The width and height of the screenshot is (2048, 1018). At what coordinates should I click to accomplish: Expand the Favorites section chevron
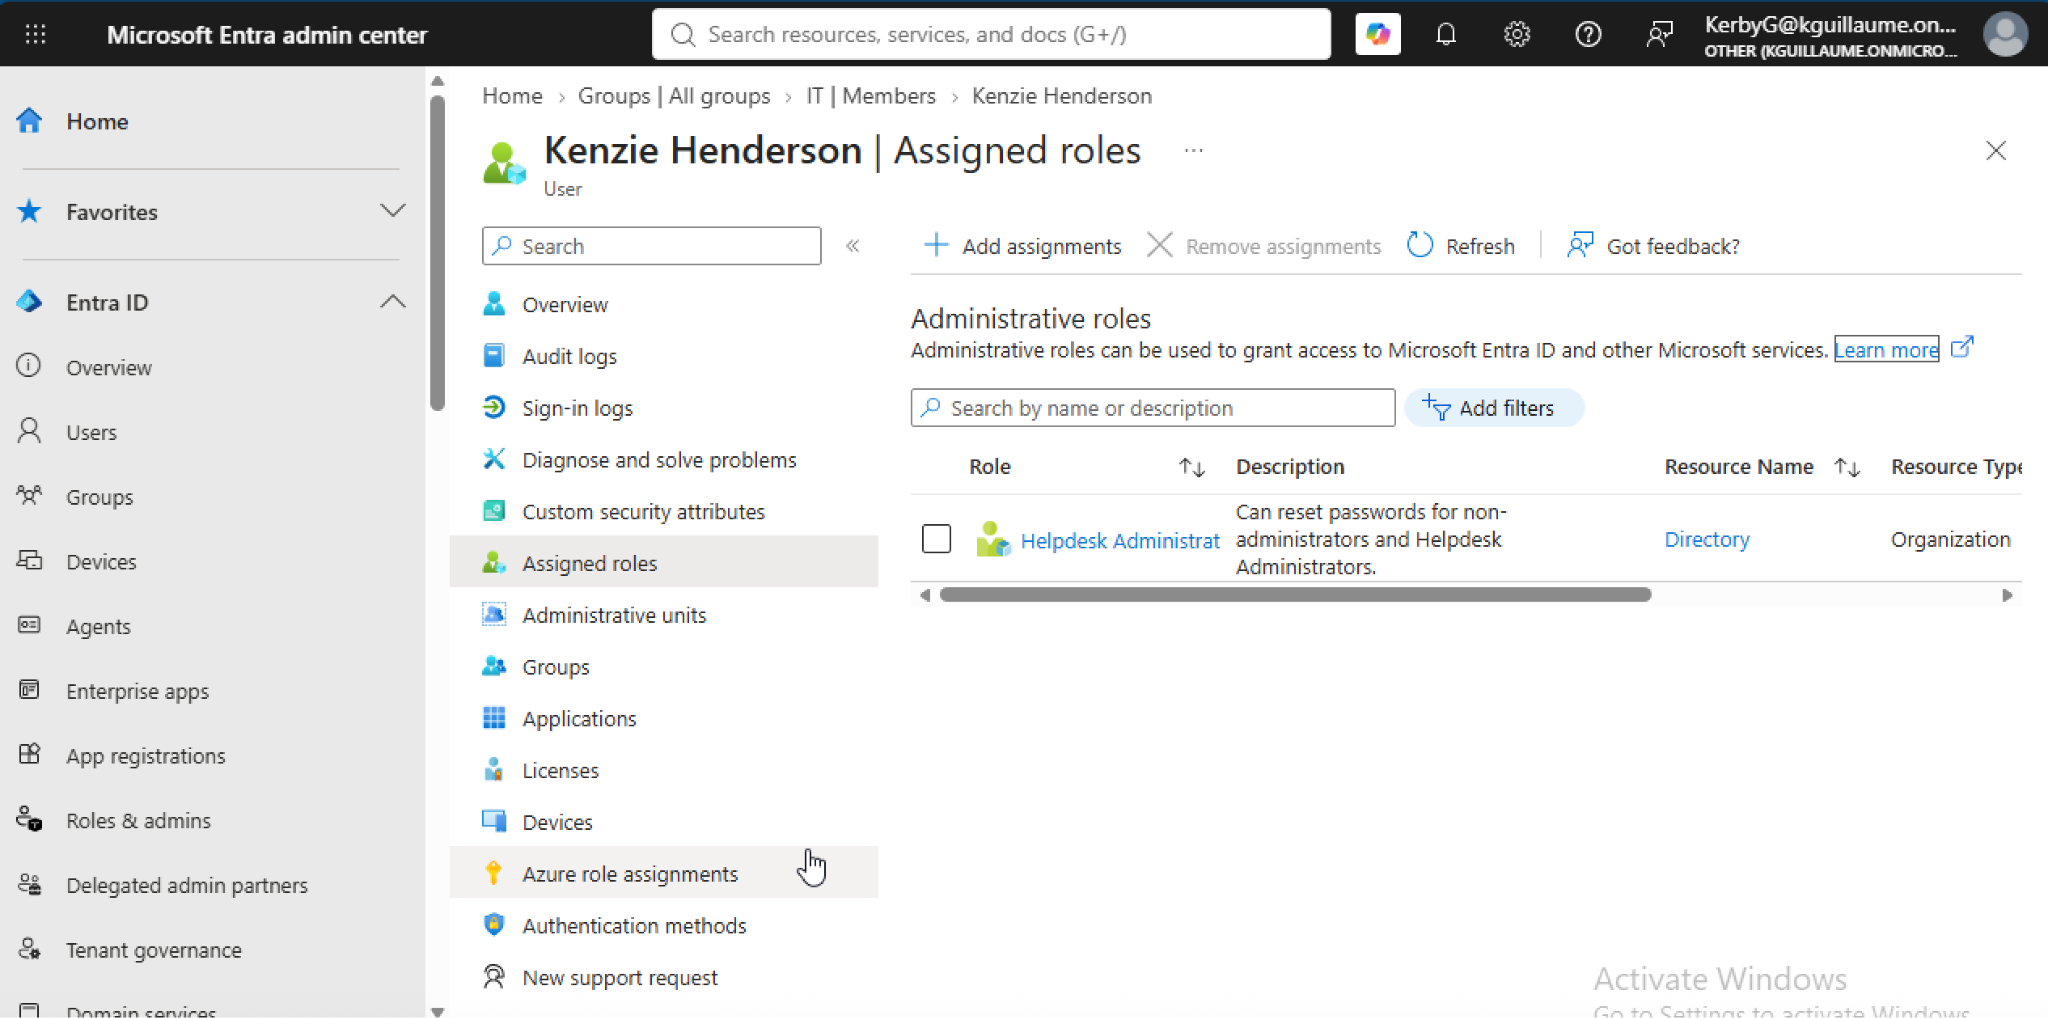pos(393,211)
